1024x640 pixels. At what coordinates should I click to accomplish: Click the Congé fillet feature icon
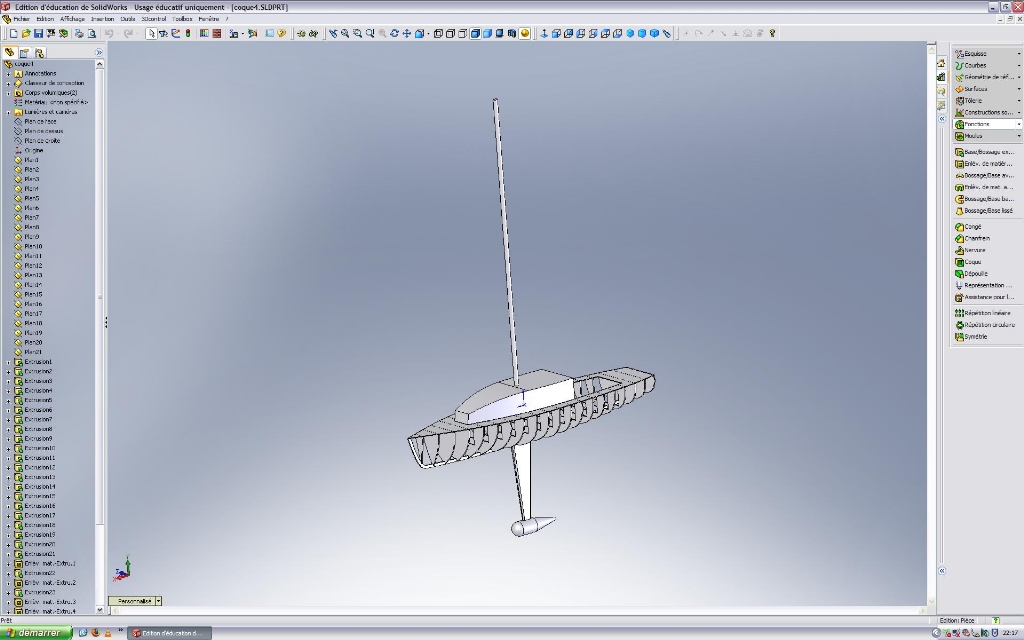click(x=972, y=227)
